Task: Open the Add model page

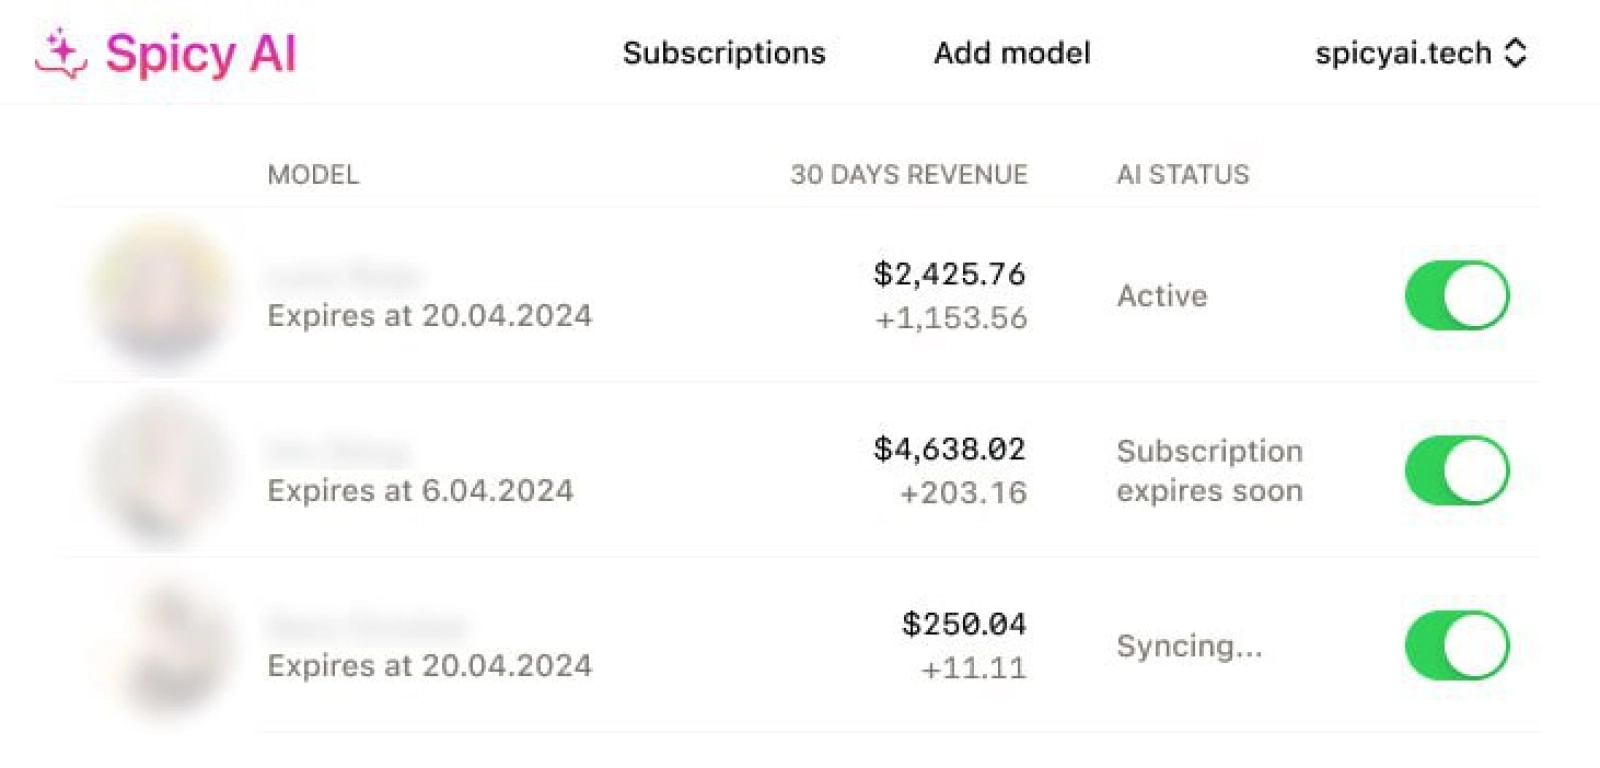Action: [1012, 53]
